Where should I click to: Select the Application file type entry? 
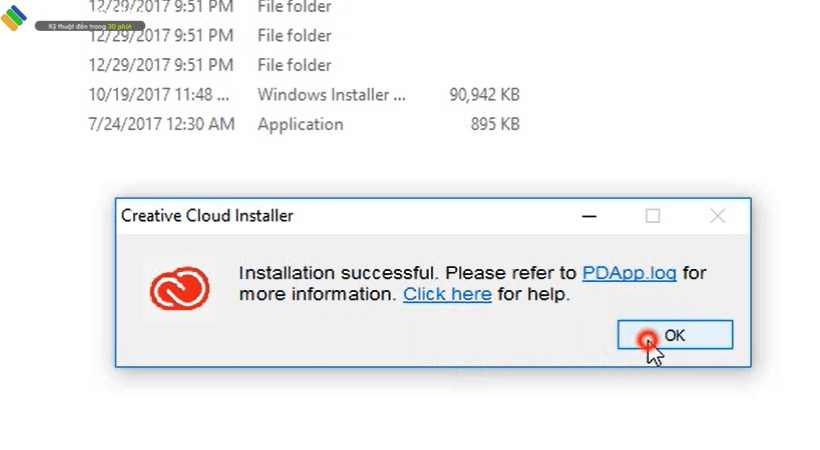point(300,125)
